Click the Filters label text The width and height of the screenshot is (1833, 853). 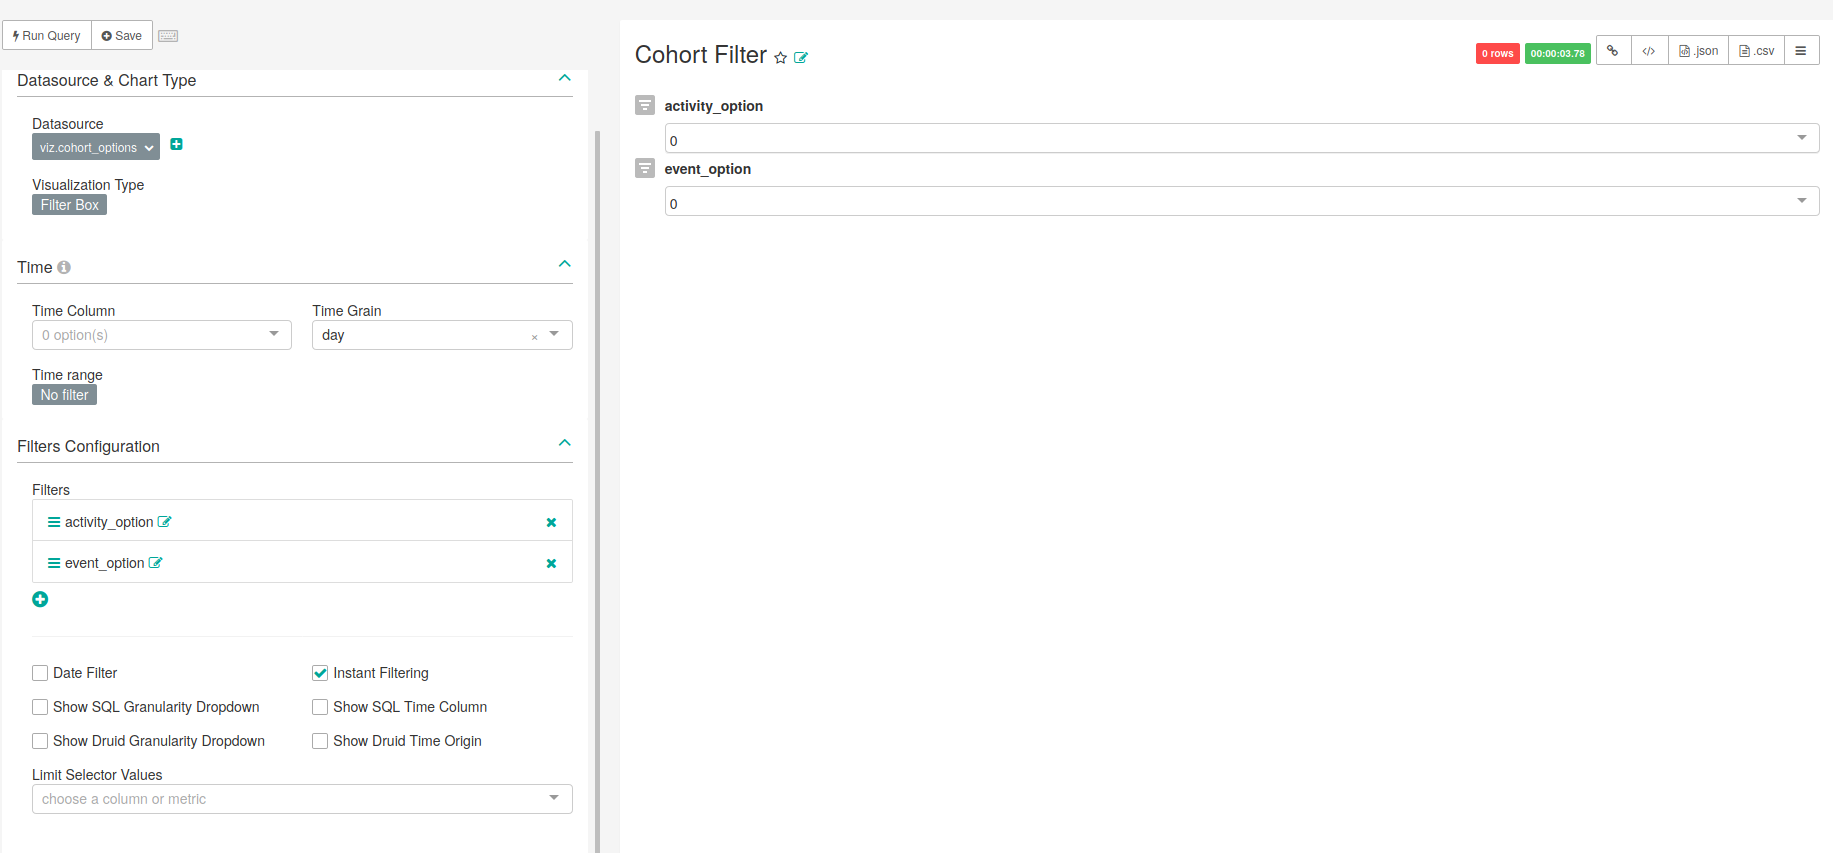point(51,490)
